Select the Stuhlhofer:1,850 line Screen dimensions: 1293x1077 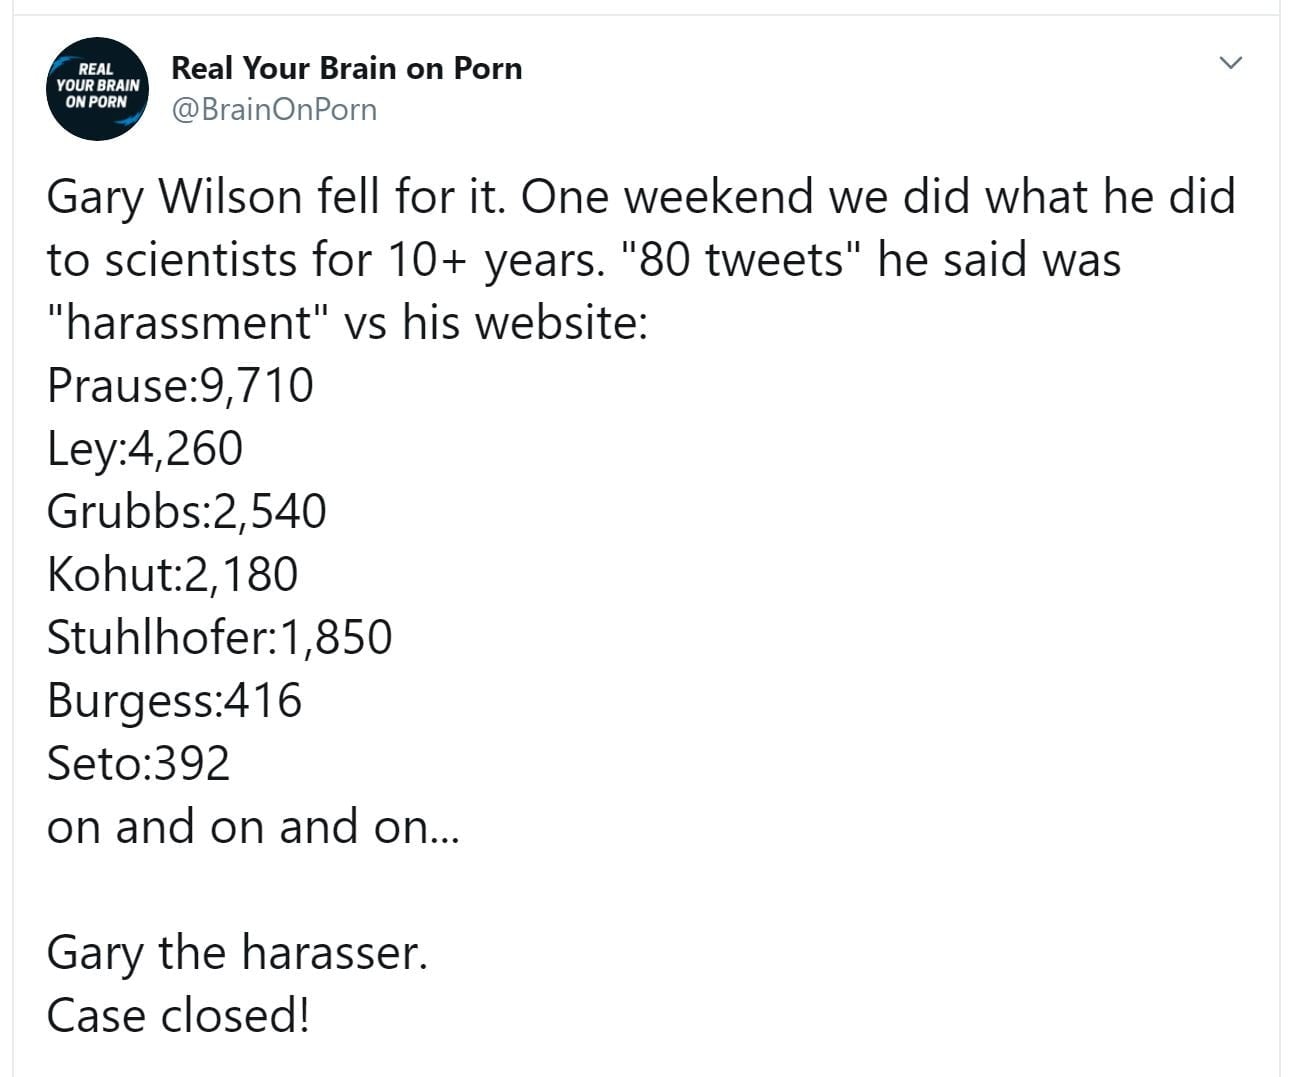[219, 638]
